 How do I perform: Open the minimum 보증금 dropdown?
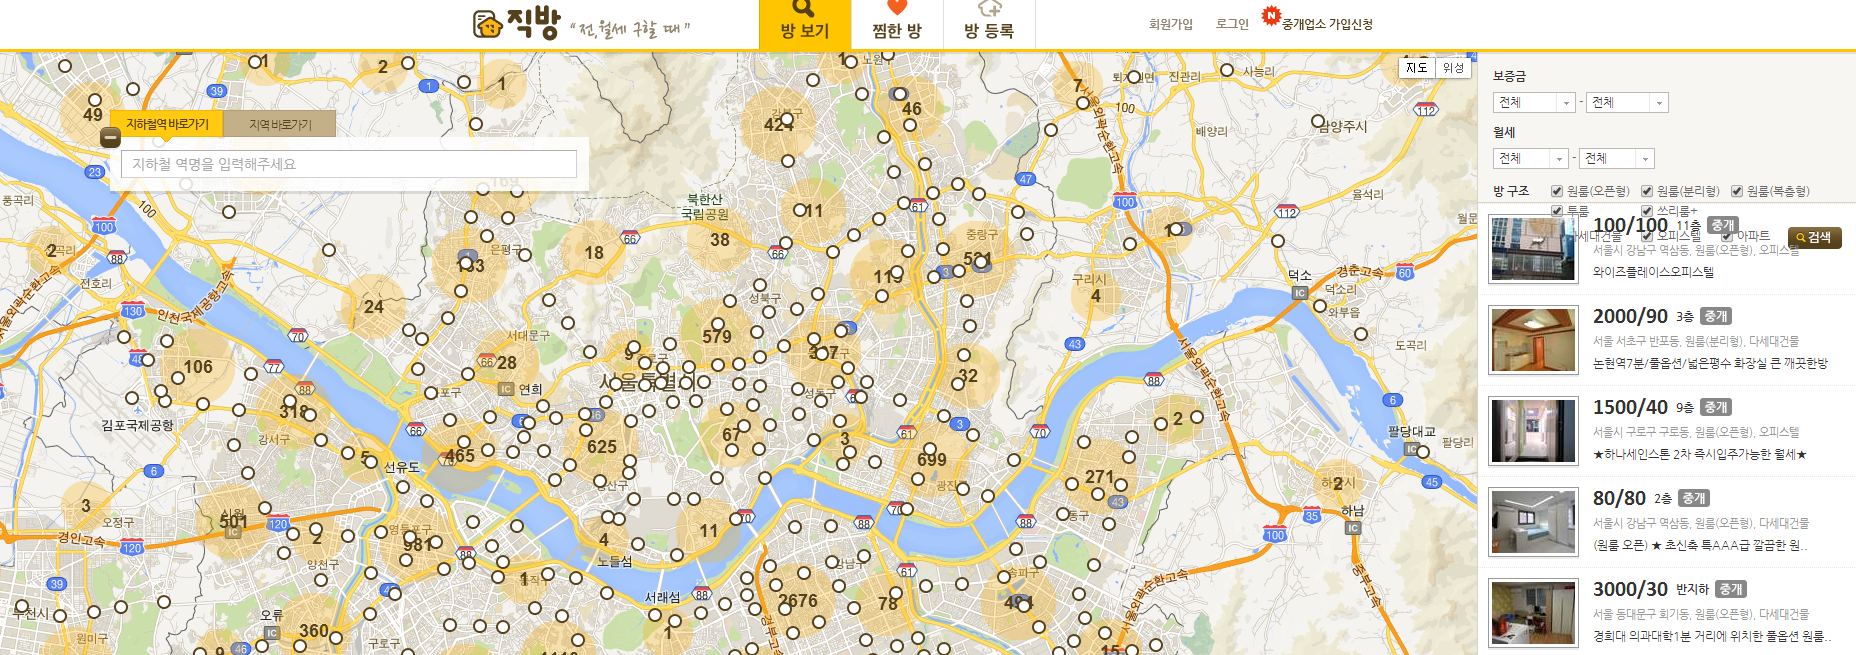1535,103
